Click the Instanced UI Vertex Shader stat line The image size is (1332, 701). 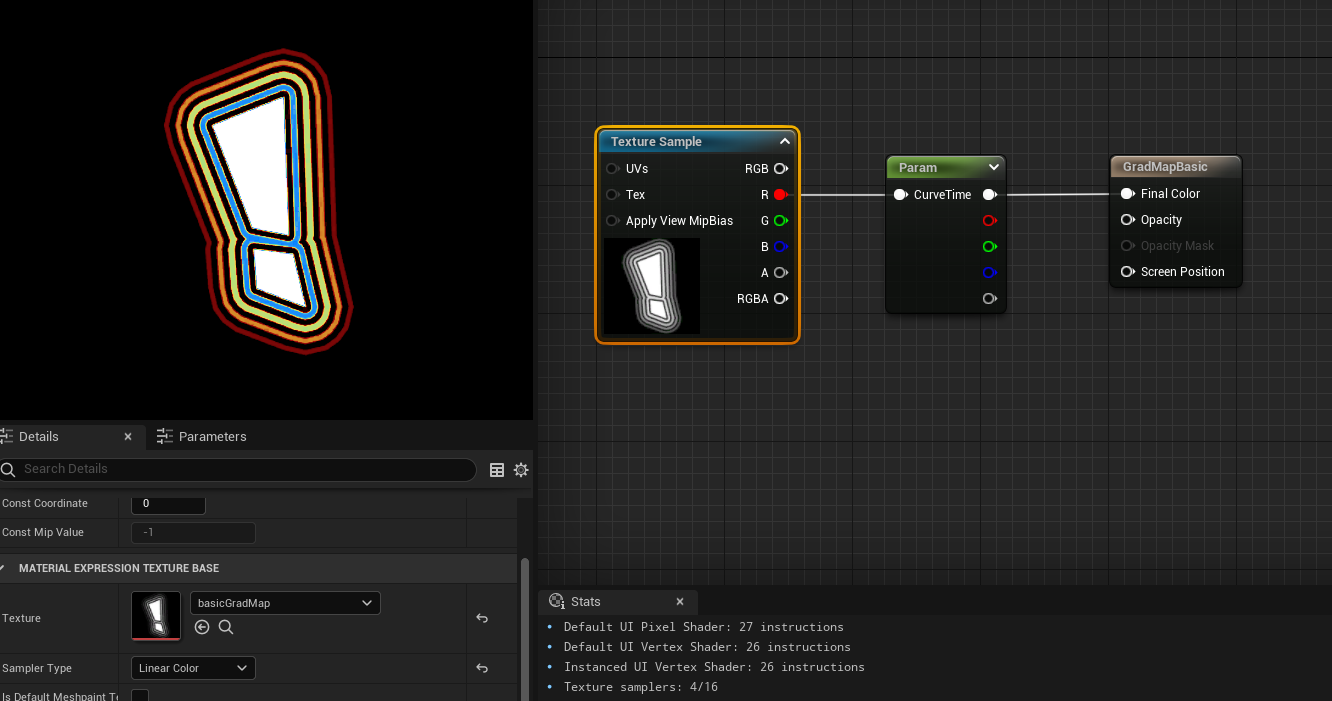(714, 667)
